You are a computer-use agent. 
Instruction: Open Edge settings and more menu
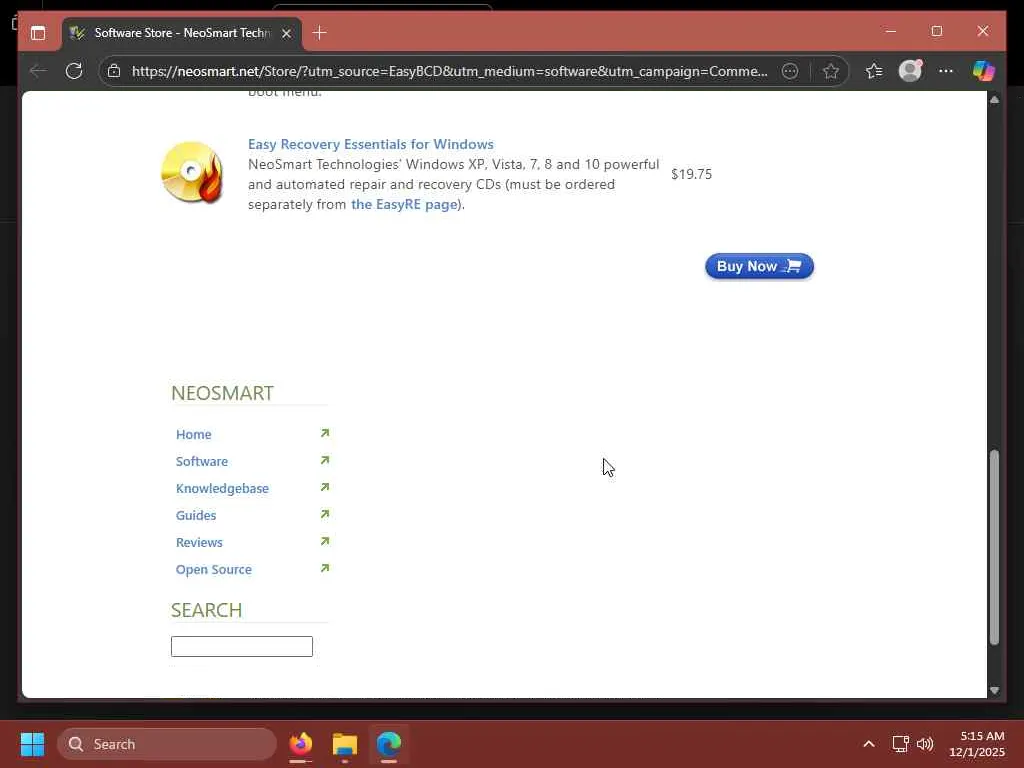pos(946,71)
